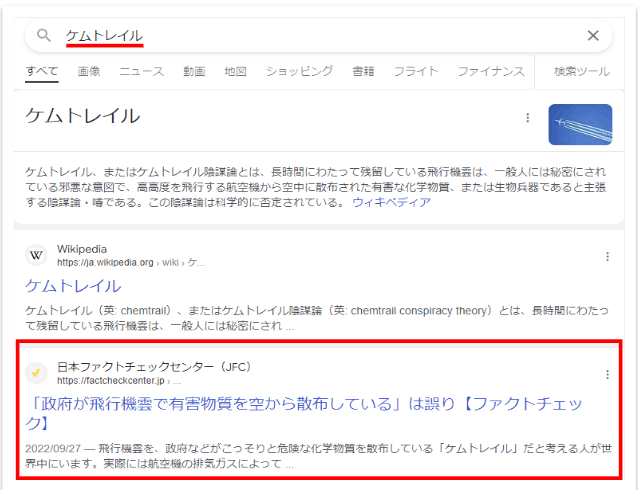Open the ケムトレイル Wikipedia result title
Image resolution: width=638 pixels, height=490 pixels.
[73, 286]
